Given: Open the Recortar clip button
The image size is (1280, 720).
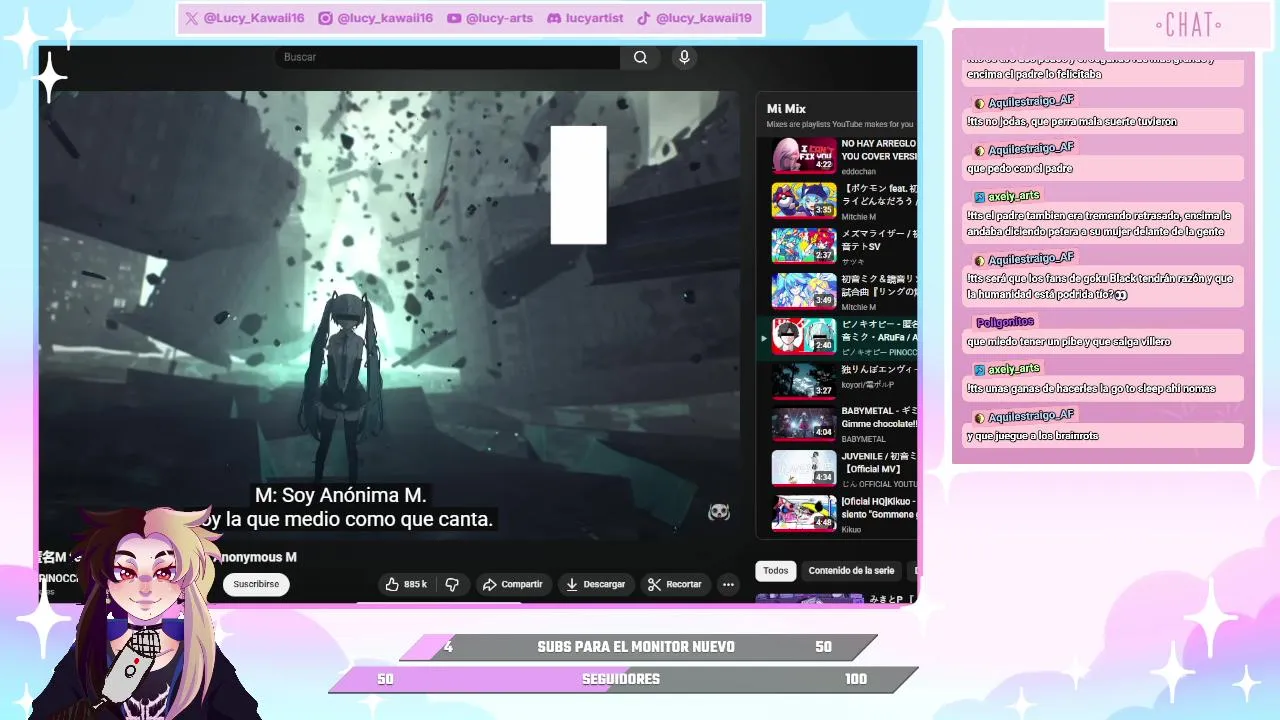Looking at the screenshot, I should tap(674, 584).
